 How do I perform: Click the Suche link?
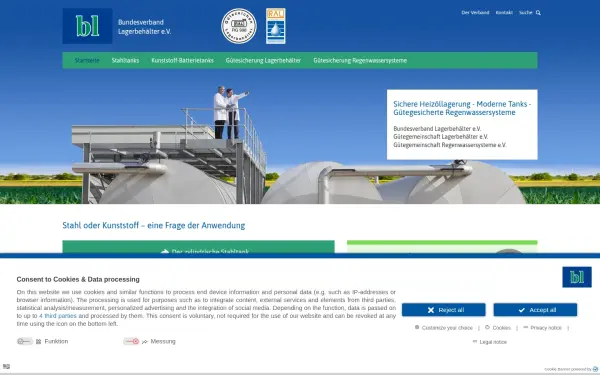525,13
